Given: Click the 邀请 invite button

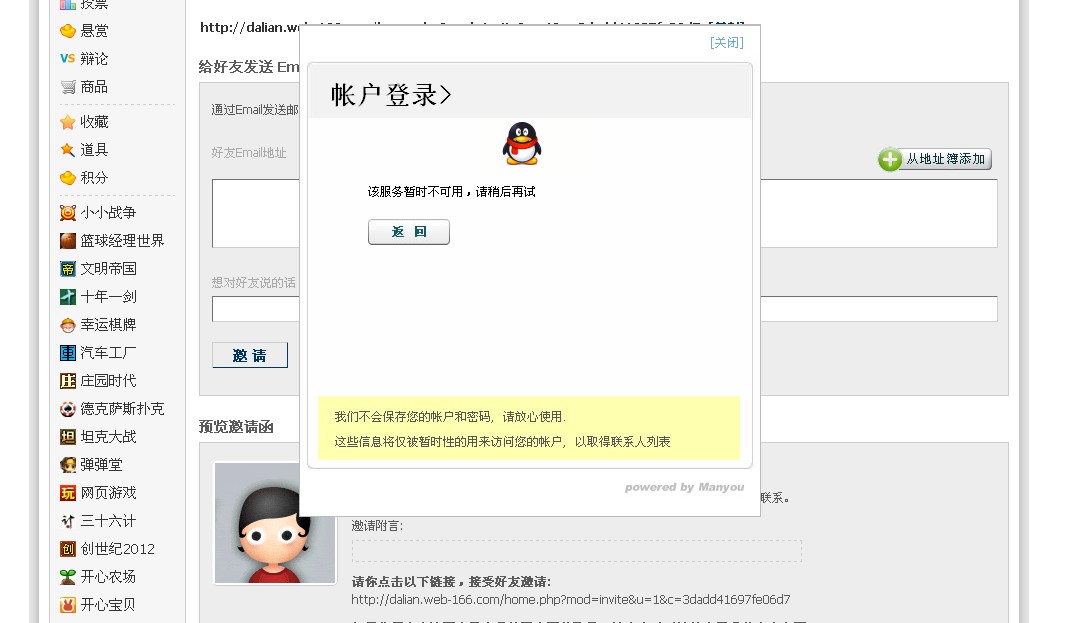Looking at the screenshot, I should click(x=249, y=355).
